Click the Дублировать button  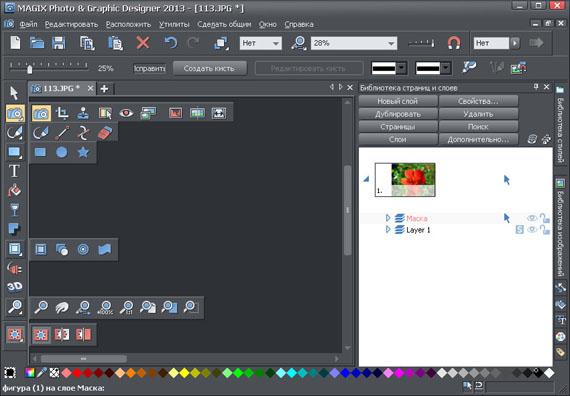click(398, 114)
